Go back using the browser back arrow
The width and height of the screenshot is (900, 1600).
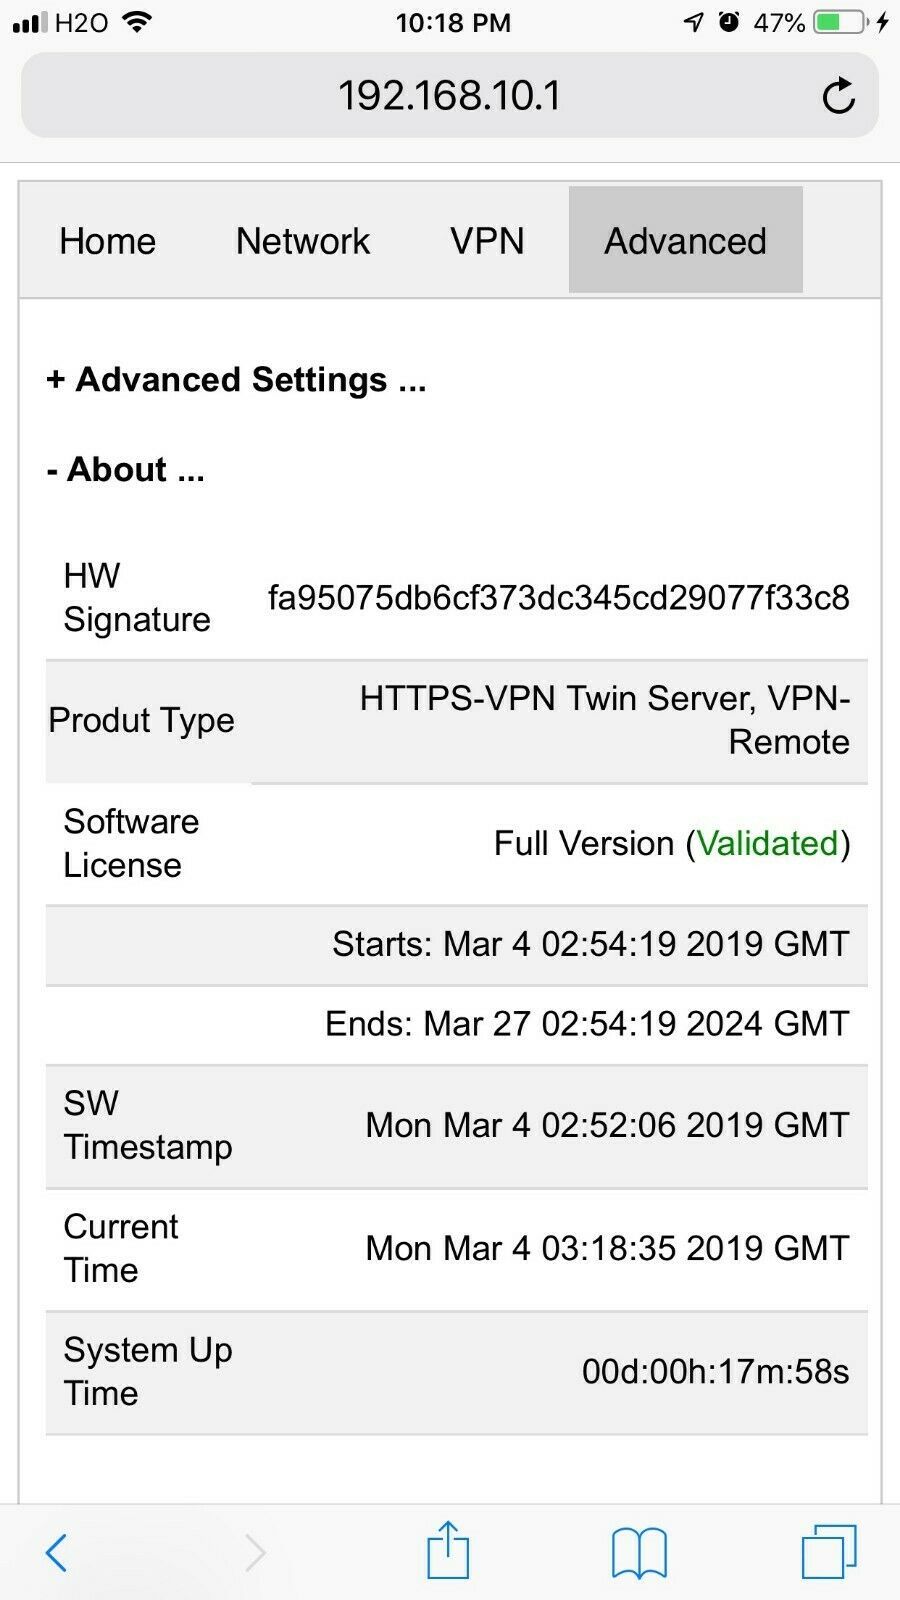(57, 1552)
